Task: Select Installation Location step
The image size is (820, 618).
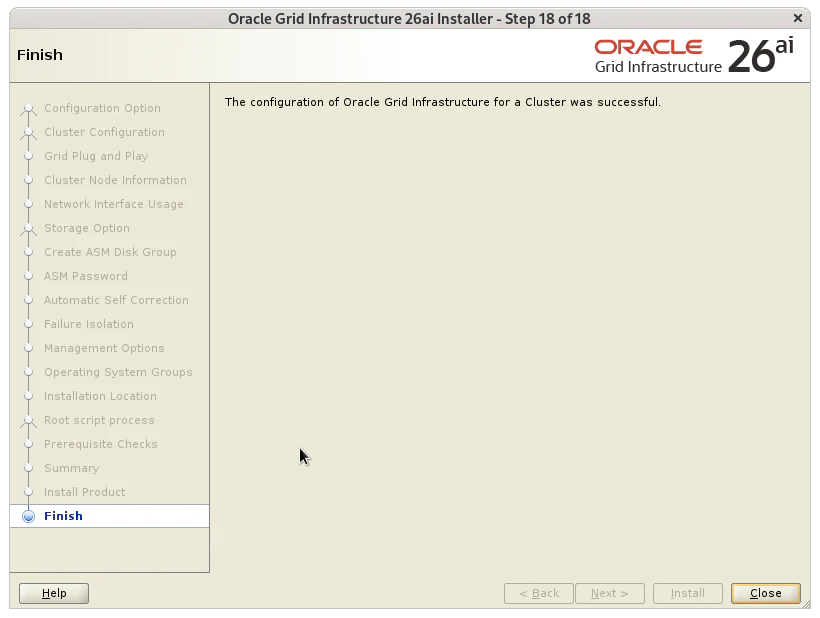Action: click(x=100, y=397)
